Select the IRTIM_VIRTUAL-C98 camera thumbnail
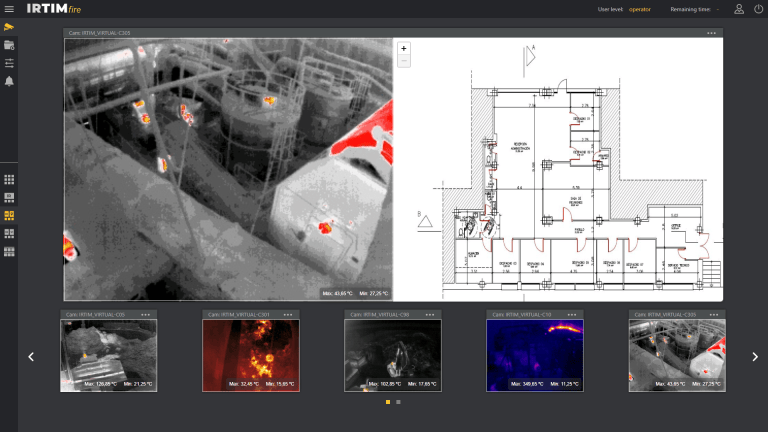 [x=392, y=355]
